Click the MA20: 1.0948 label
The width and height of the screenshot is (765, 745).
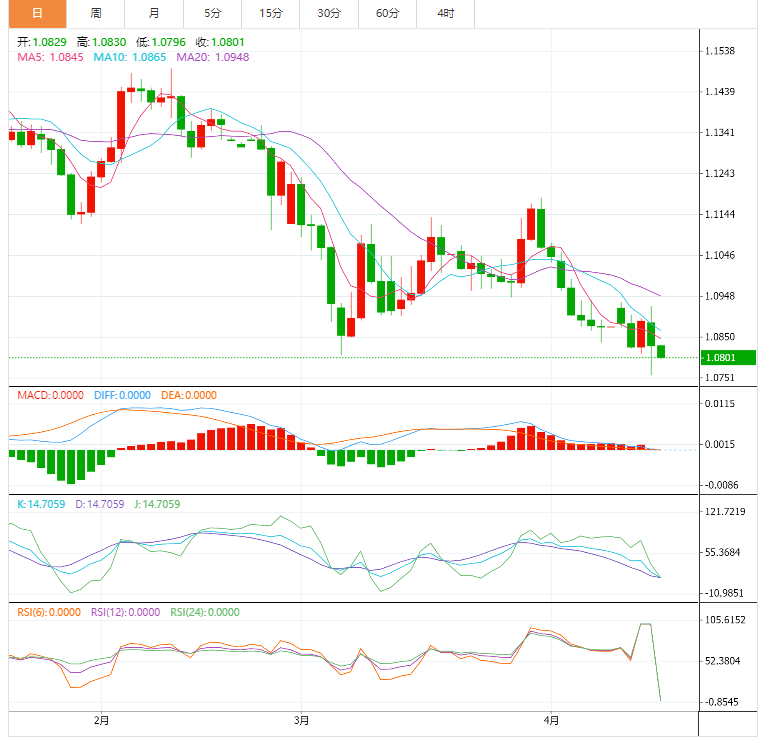[x=213, y=57]
